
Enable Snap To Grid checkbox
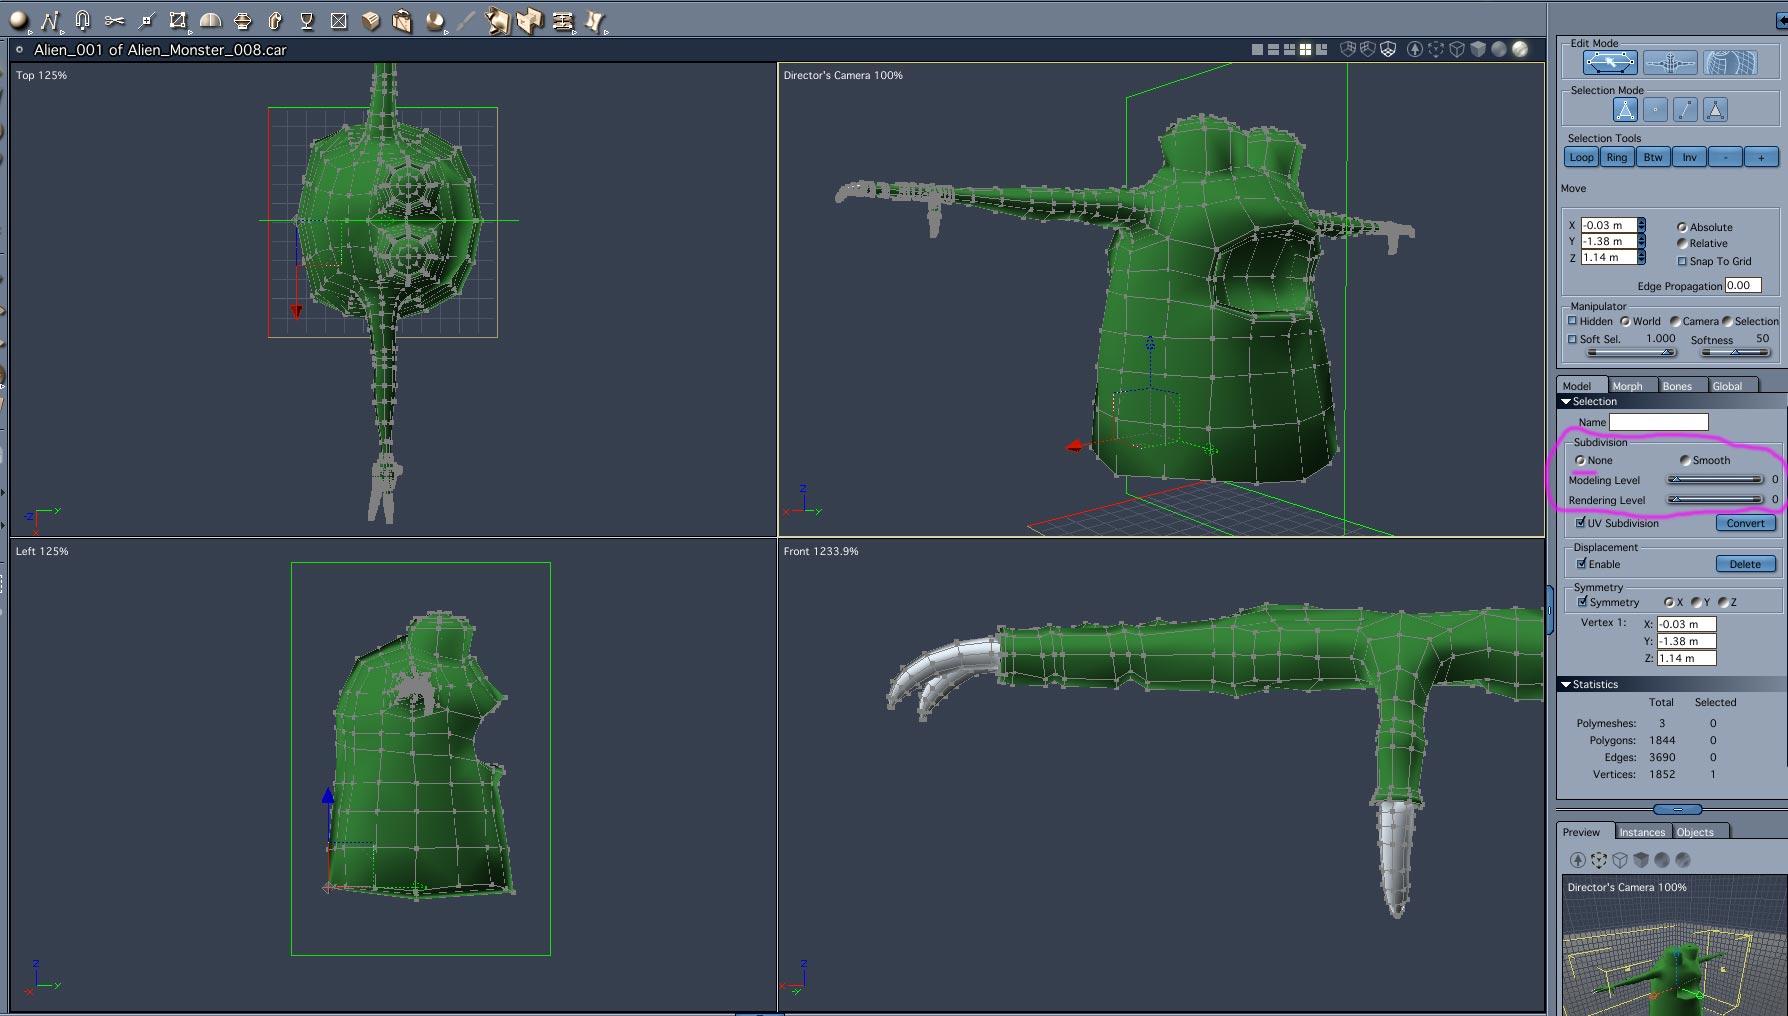click(x=1682, y=261)
